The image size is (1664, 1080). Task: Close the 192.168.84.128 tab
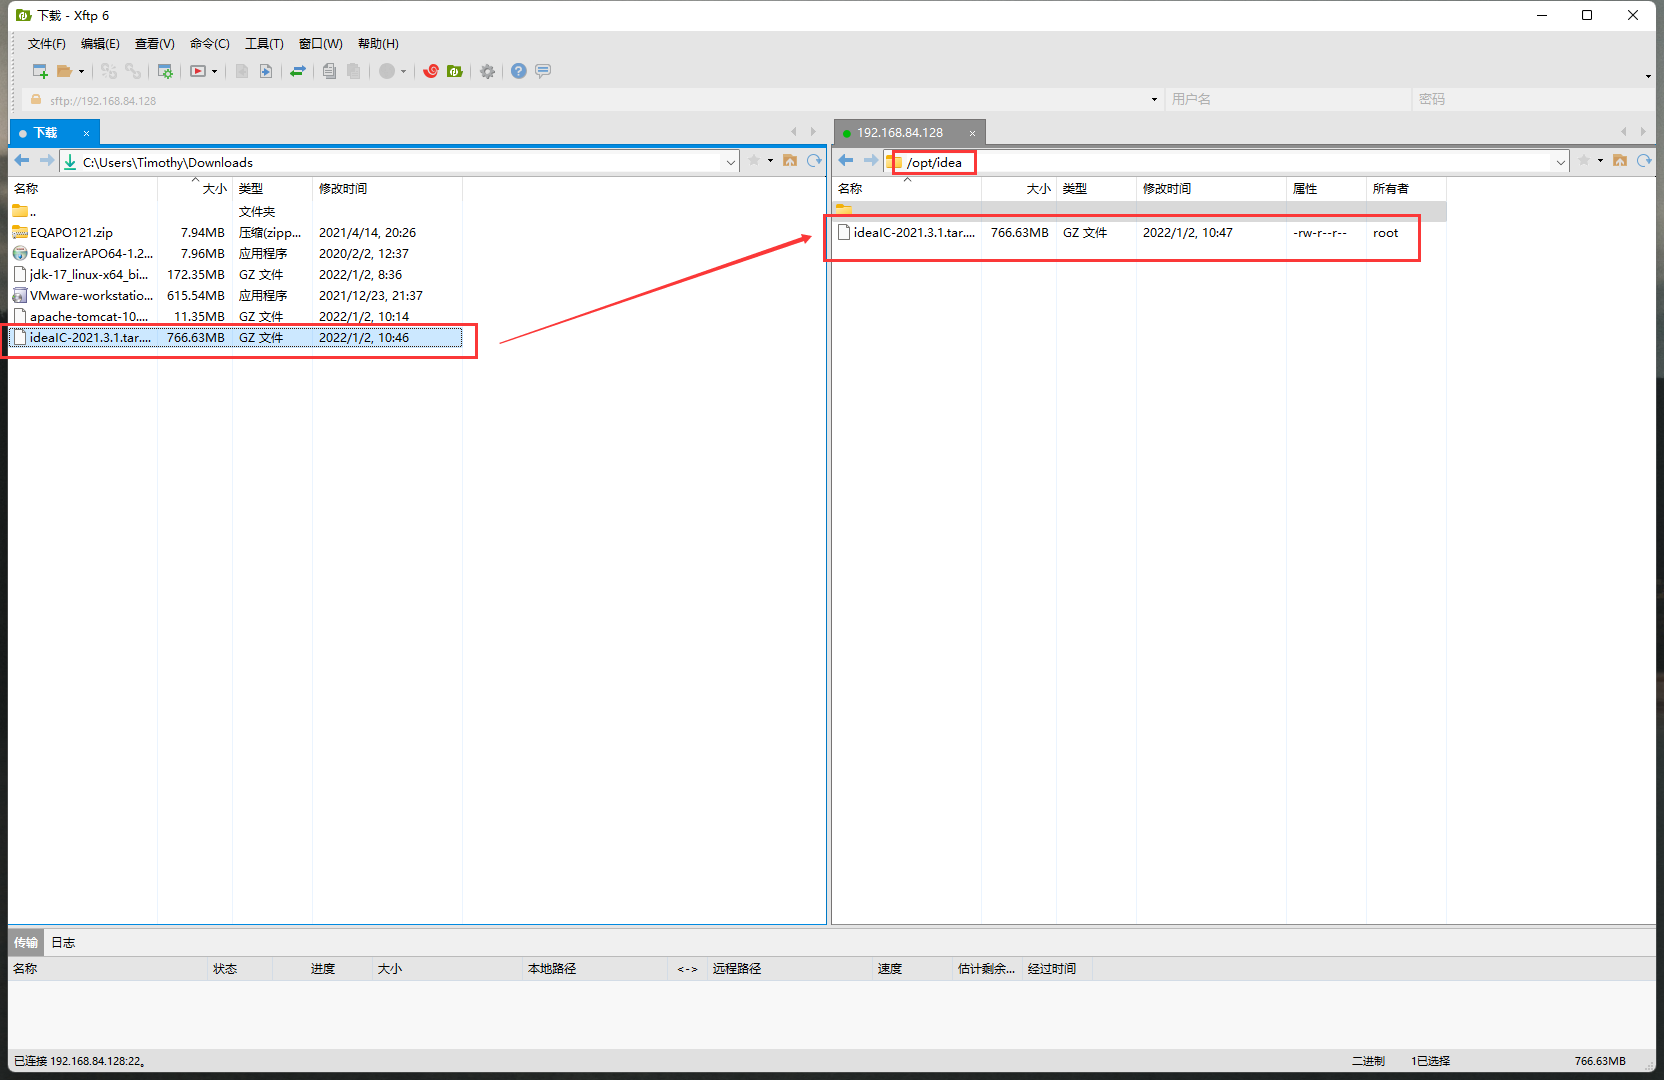(972, 133)
